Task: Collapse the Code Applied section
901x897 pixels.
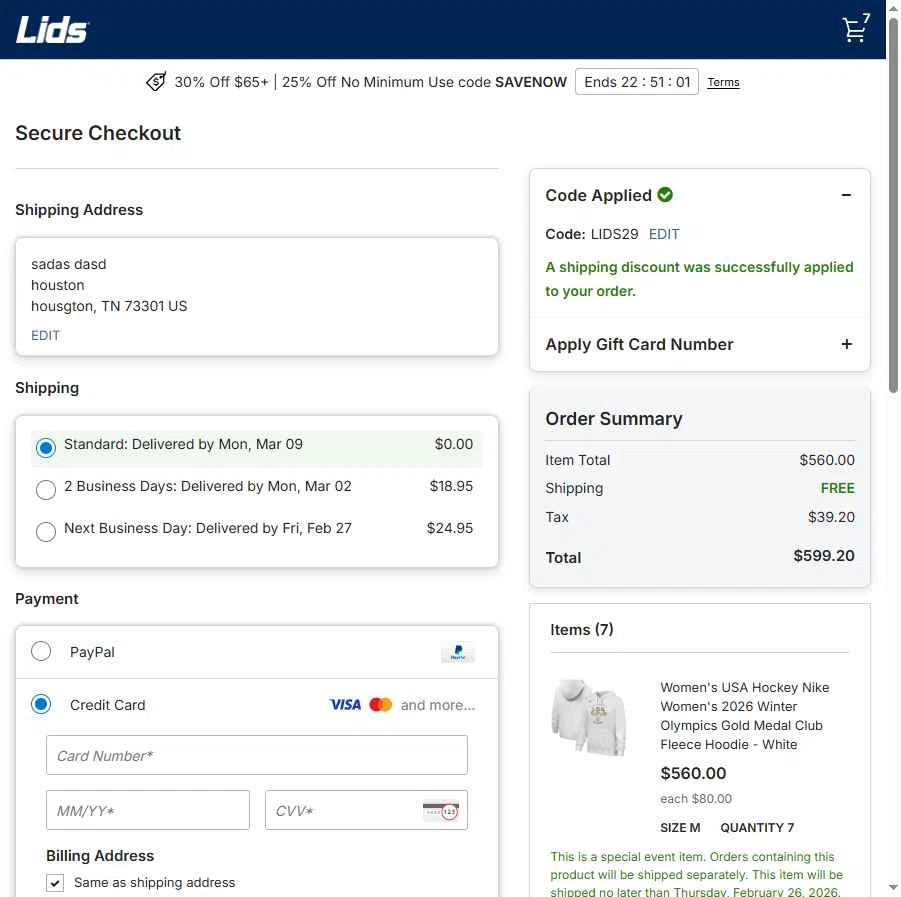Action: click(846, 195)
